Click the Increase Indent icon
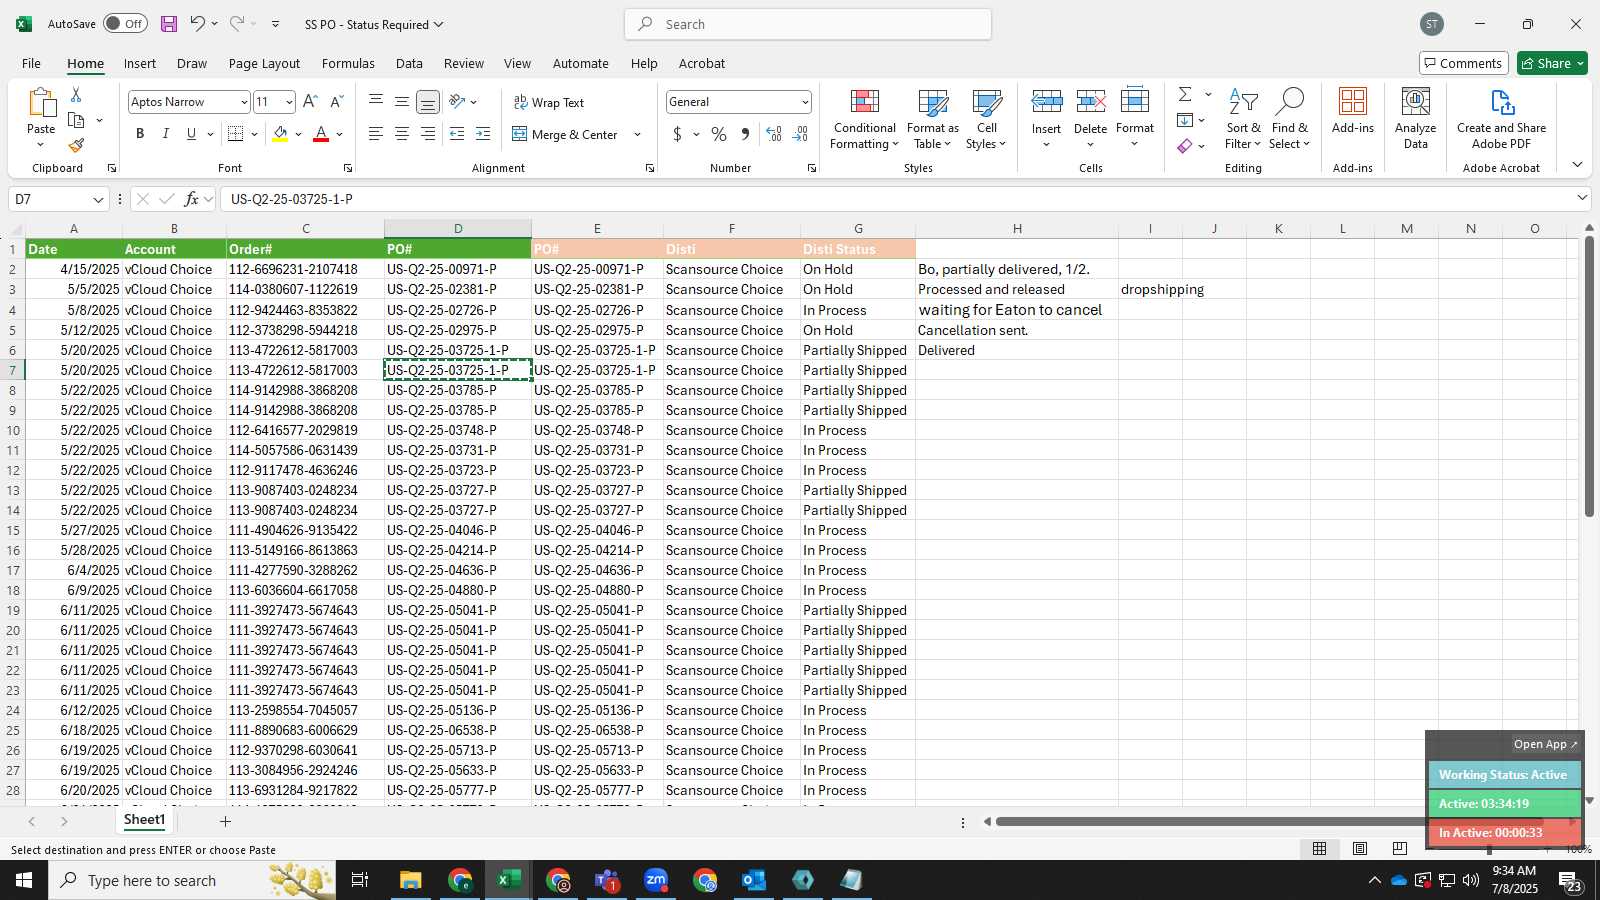Image resolution: width=1600 pixels, height=900 pixels. pyautogui.click(x=483, y=134)
